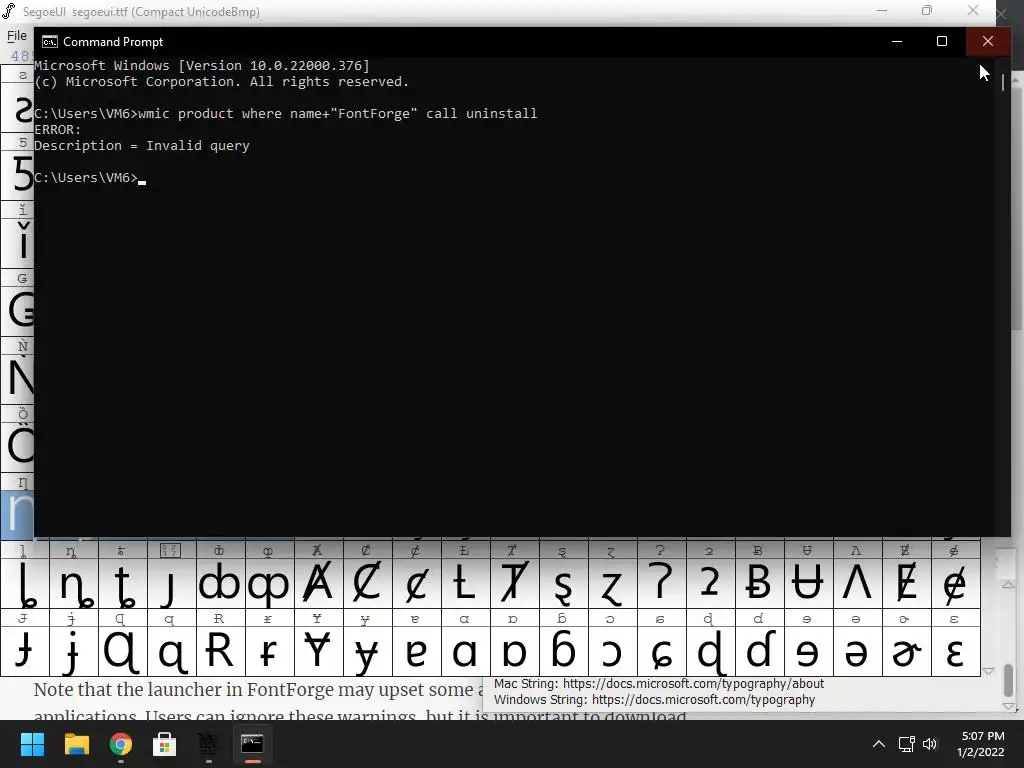Click the 'Note that the launcher in FontForge' text
1024x768 pixels.
tap(258, 690)
